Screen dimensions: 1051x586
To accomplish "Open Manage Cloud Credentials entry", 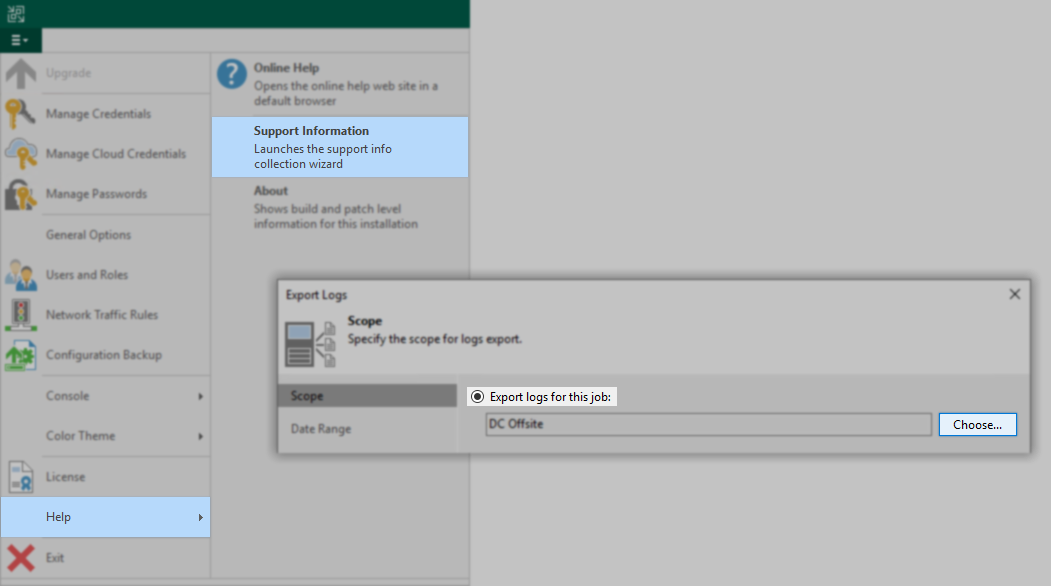I will point(105,154).
